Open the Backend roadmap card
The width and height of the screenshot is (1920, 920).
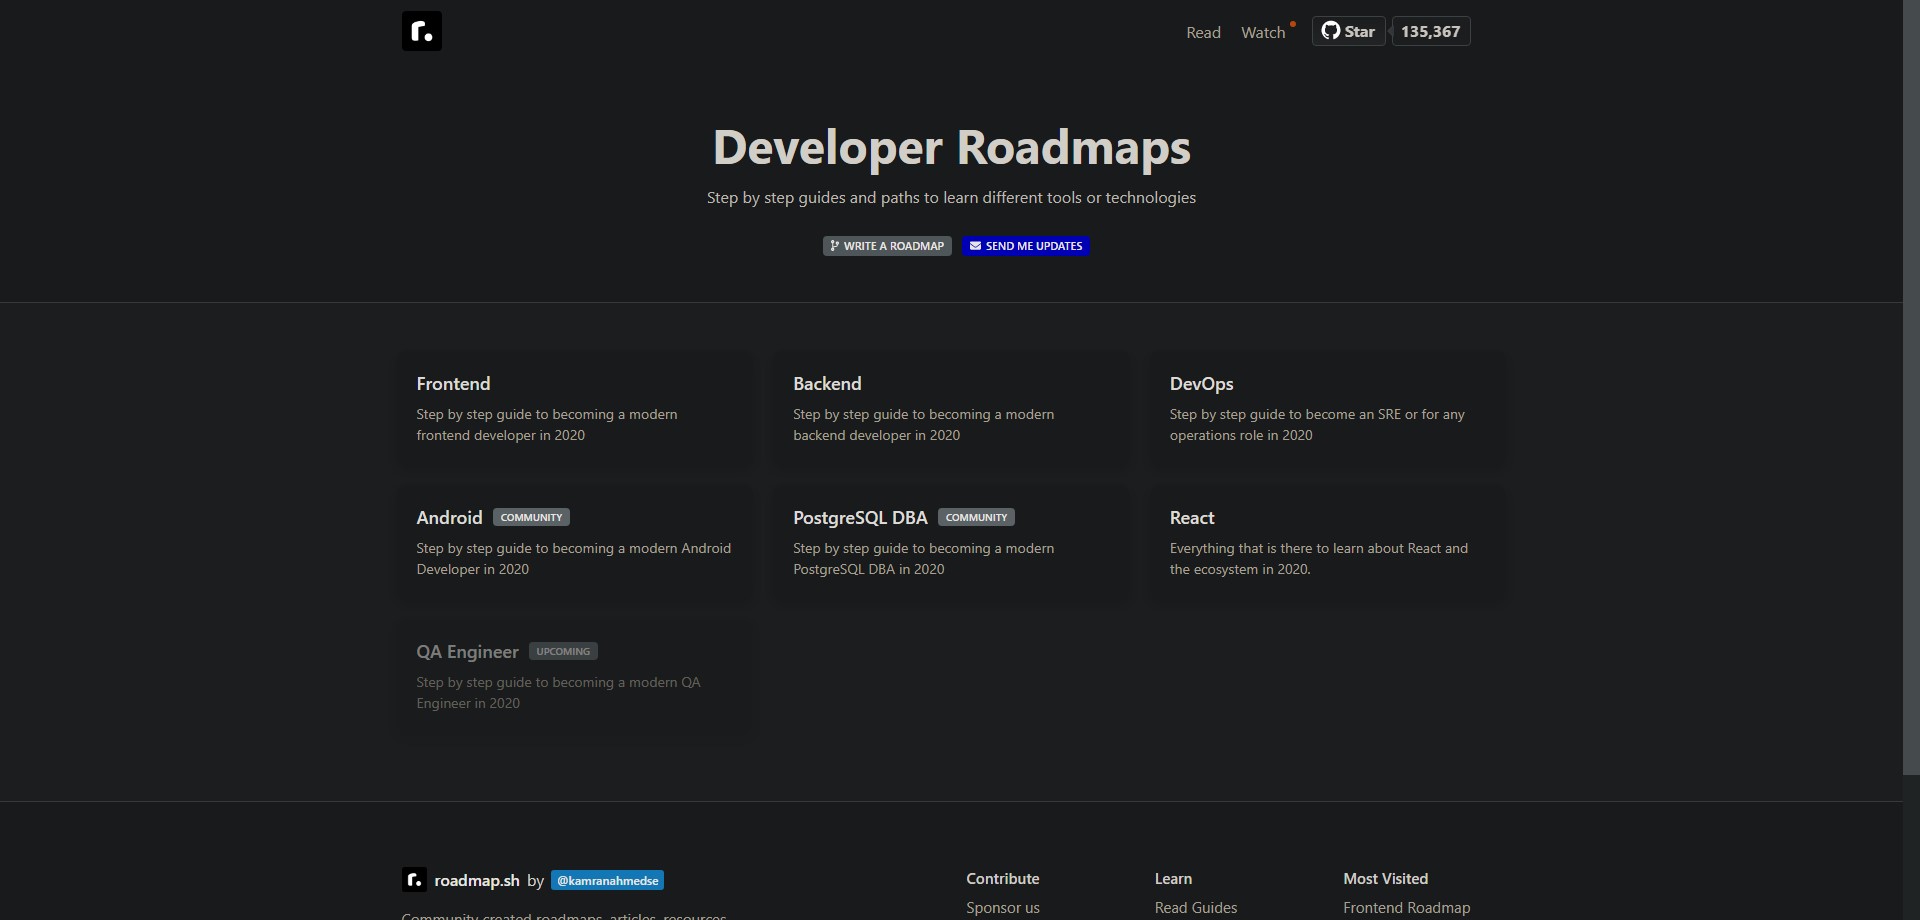click(951, 408)
